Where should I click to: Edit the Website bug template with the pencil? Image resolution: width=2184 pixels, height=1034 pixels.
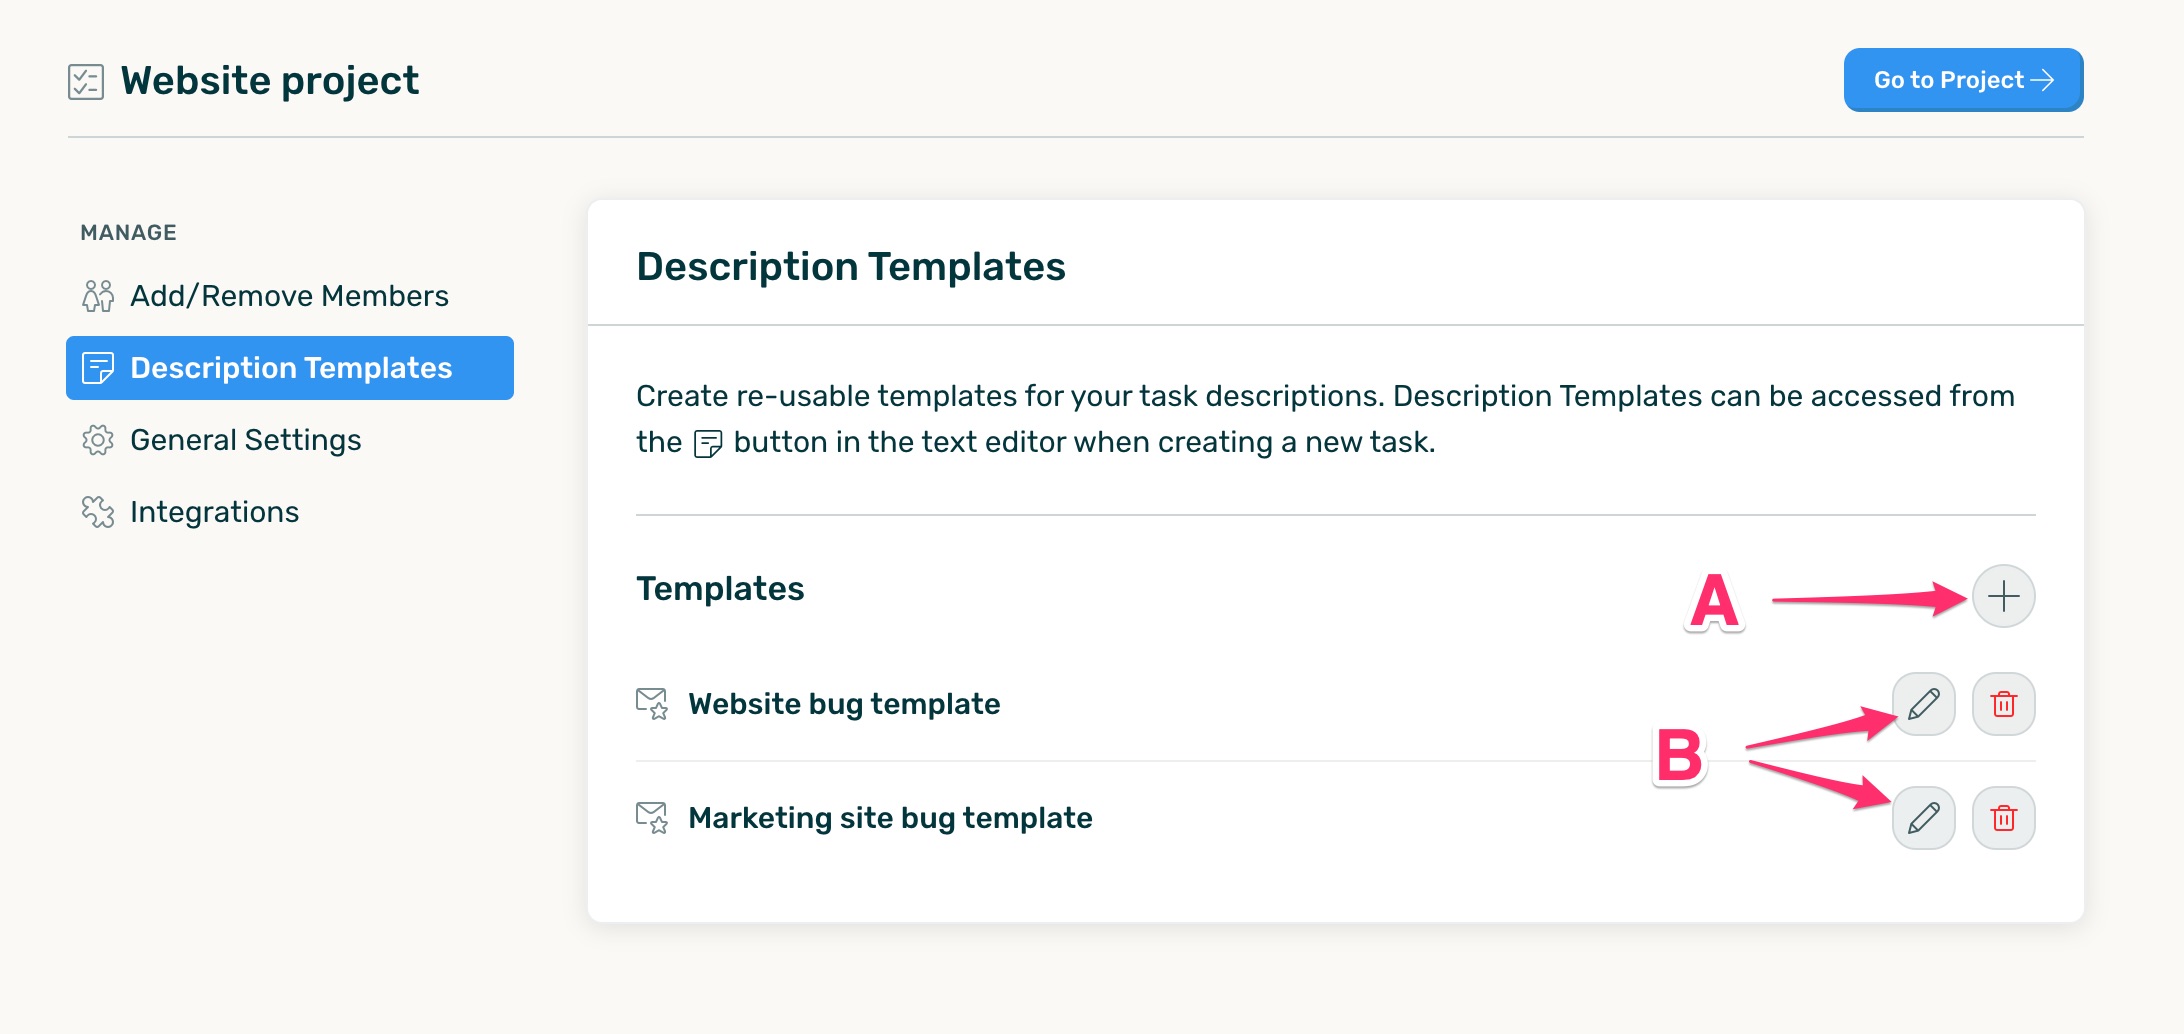point(1923,704)
